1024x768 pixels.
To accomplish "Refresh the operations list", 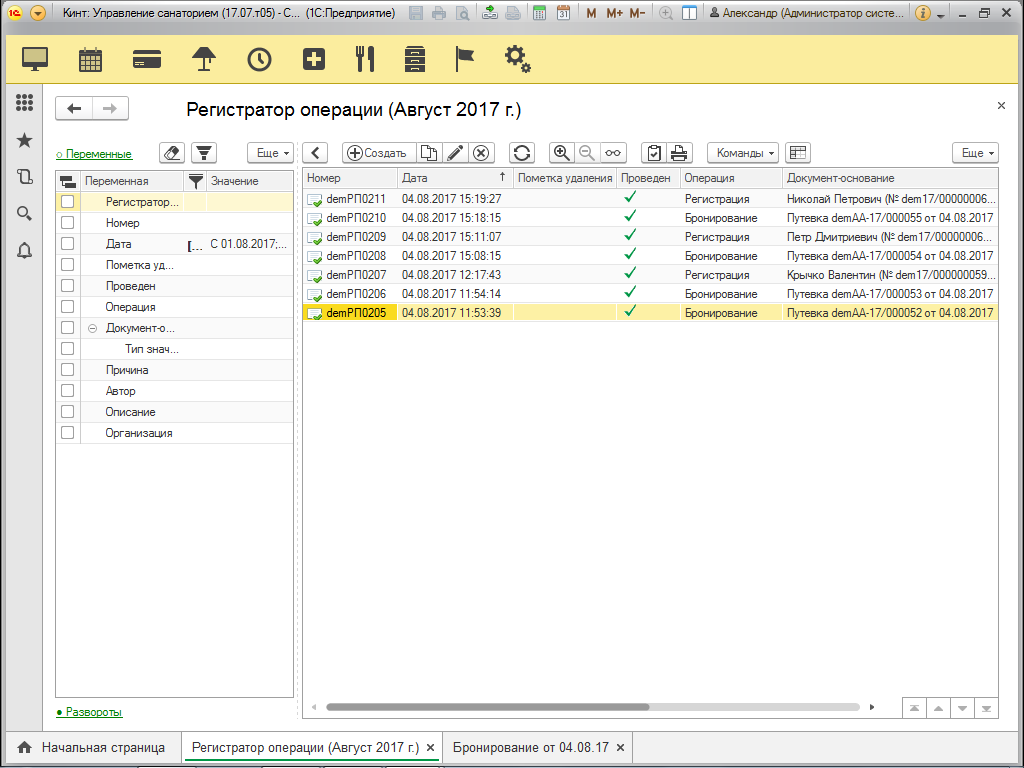I will tap(521, 153).
